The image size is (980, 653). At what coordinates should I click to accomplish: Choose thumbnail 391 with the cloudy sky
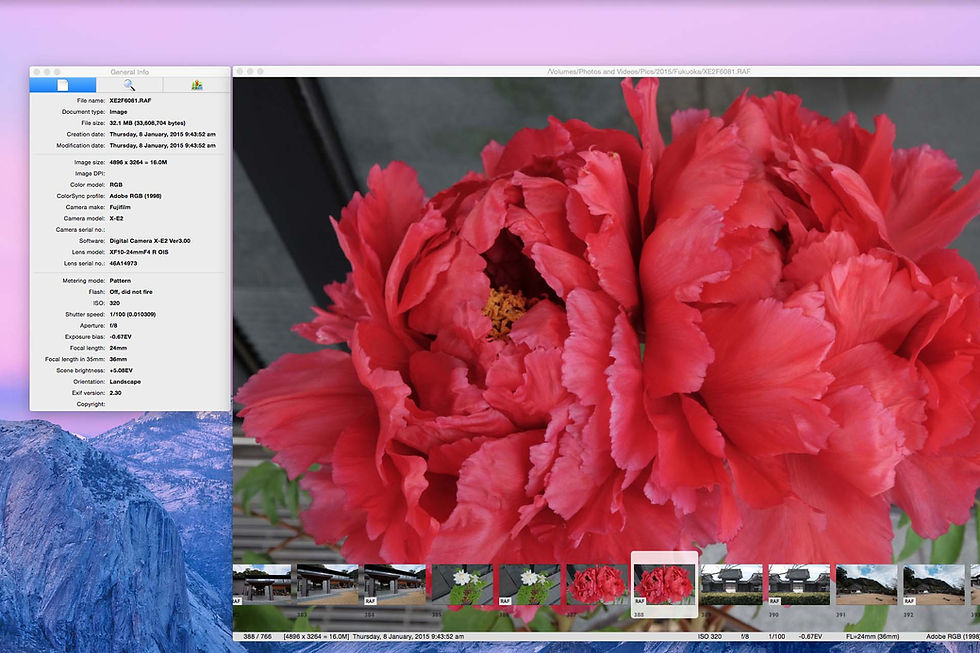tap(866, 584)
